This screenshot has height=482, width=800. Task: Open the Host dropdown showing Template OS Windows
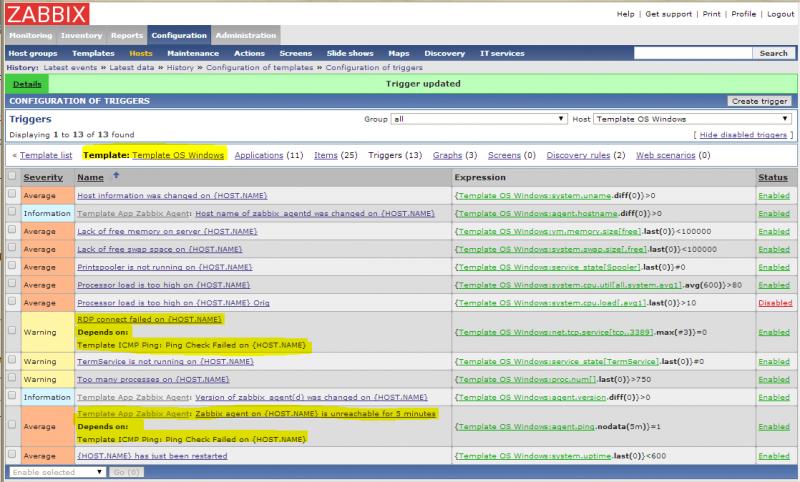(692, 119)
